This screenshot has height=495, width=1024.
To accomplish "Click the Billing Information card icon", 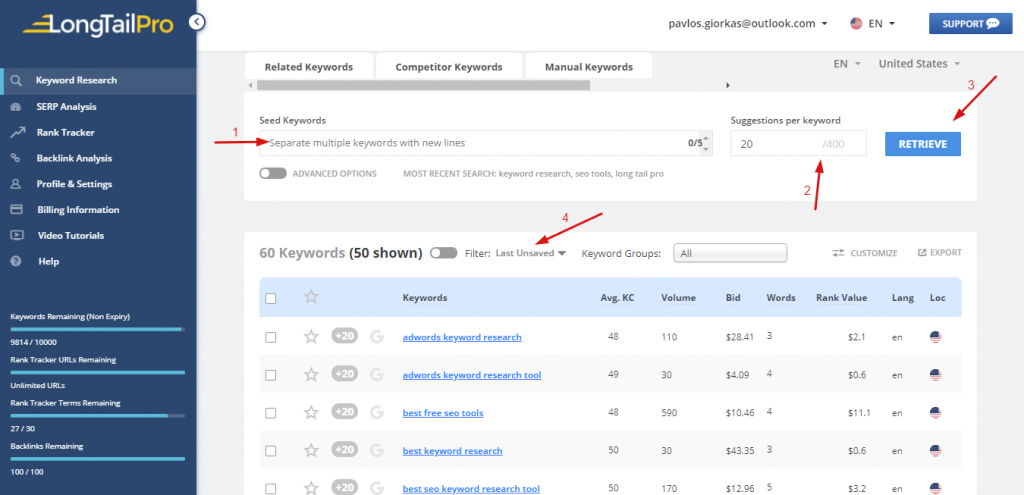I will click(x=17, y=210).
